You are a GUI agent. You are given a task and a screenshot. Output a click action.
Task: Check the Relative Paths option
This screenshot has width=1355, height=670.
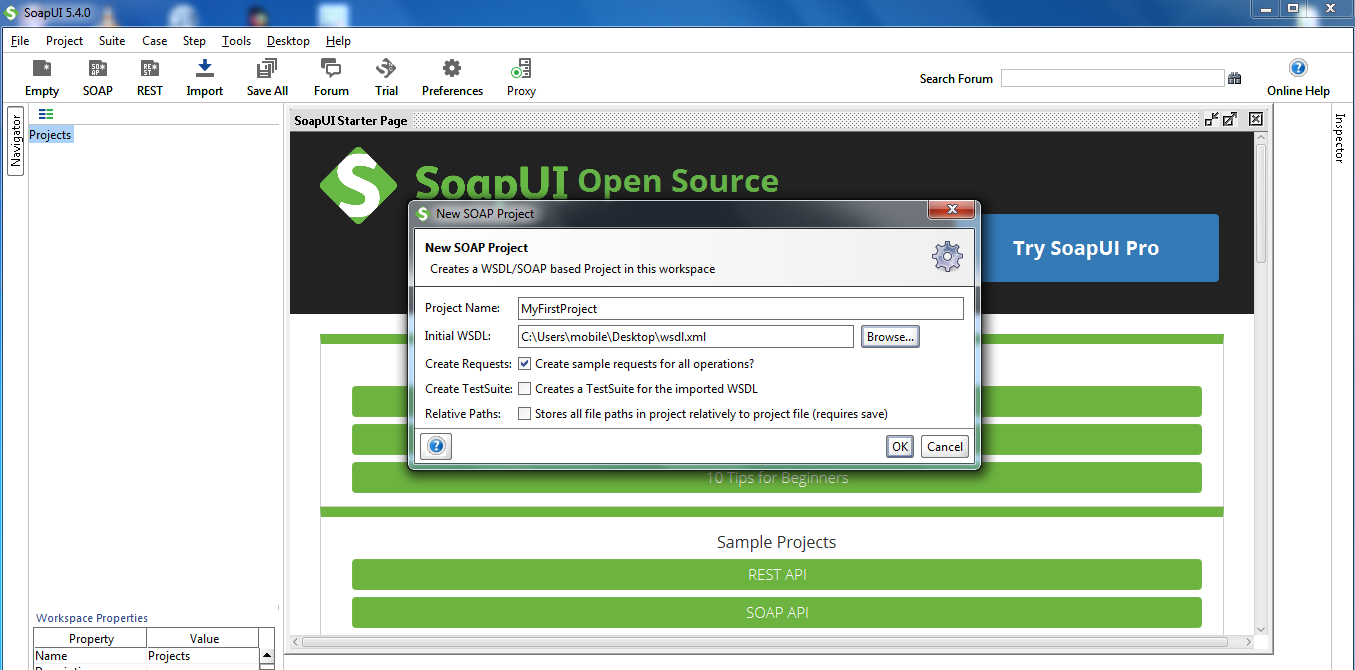(x=524, y=413)
